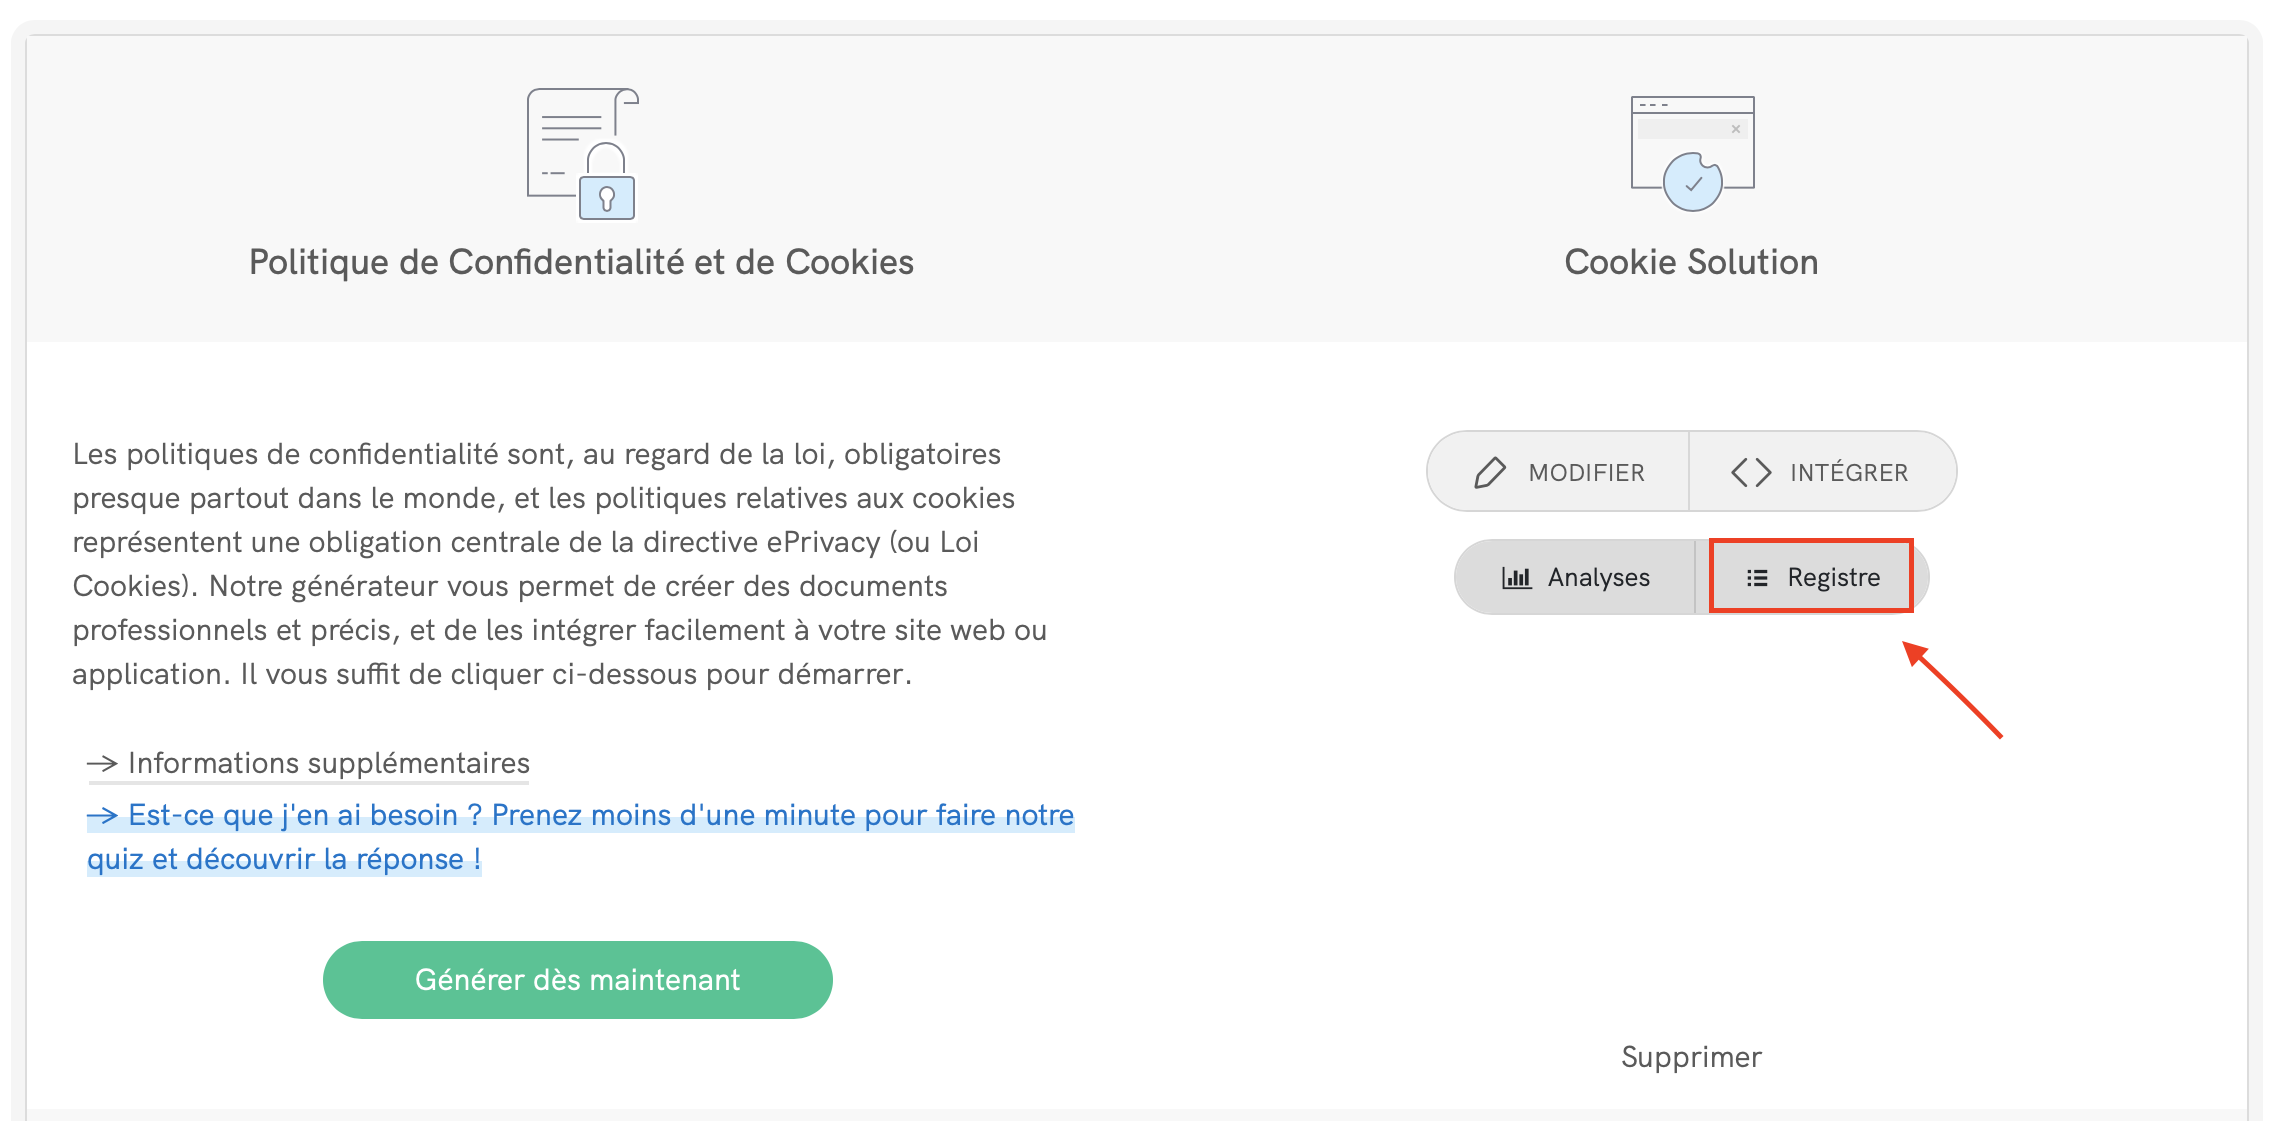2269x1121 pixels.
Task: Select the Cookie Solution heading
Action: pos(1691,262)
